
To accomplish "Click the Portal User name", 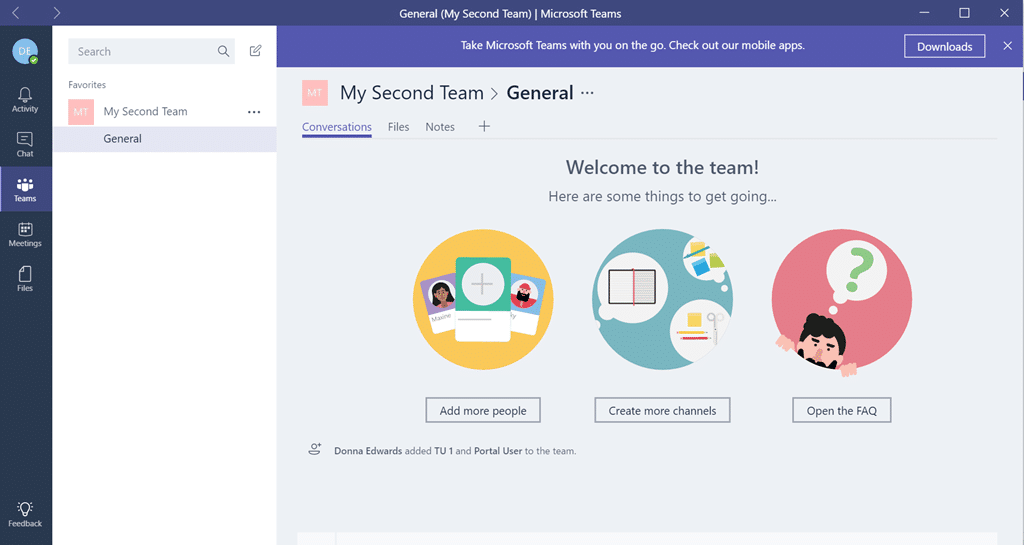I will [498, 451].
